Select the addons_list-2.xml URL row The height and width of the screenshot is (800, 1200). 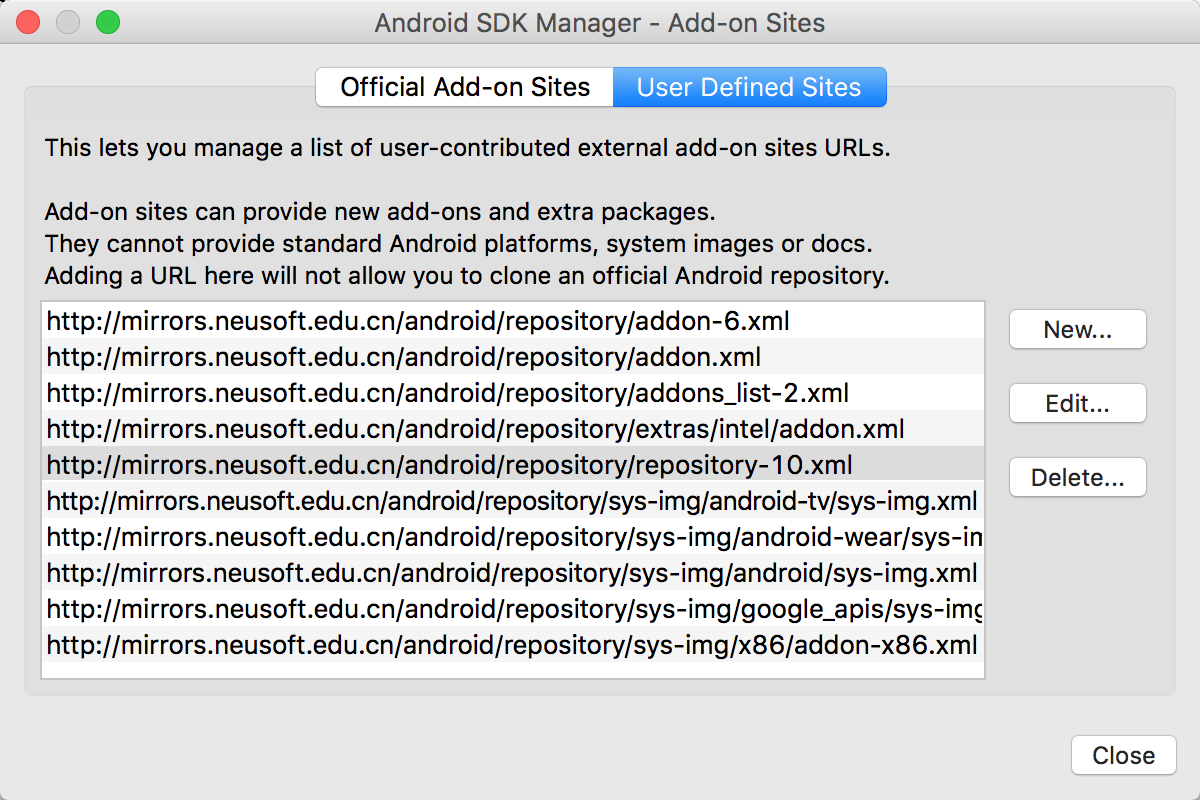(513, 392)
